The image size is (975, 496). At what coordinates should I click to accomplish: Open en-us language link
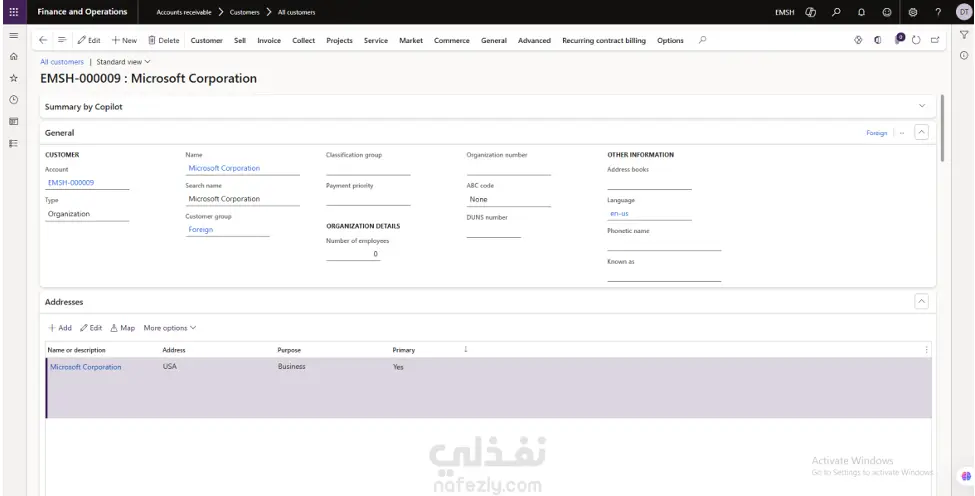pyautogui.click(x=619, y=213)
